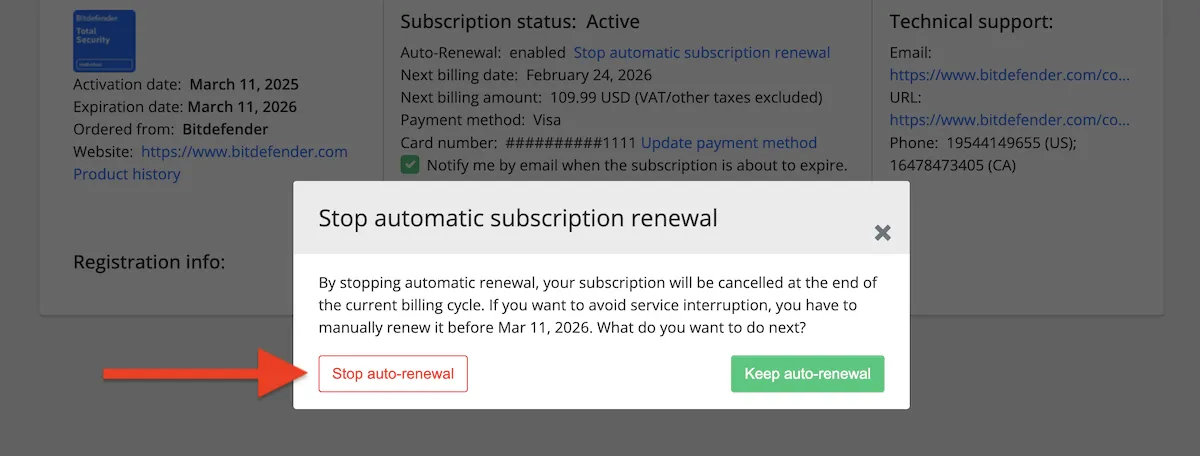Click the March 11, 2026 expiration date

coord(243,107)
